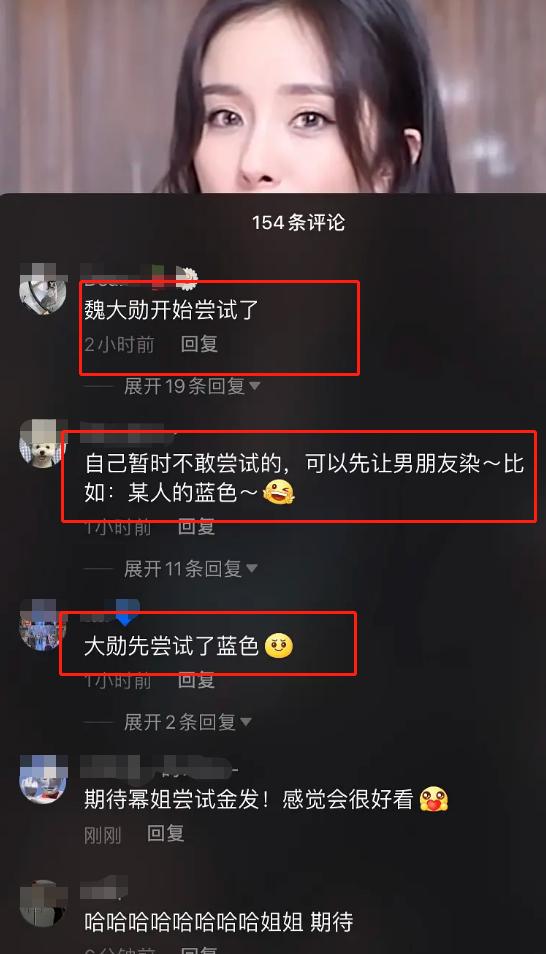Open the 魏大勋开始尝试了 comment text
546x954 pixels.
[172, 310]
